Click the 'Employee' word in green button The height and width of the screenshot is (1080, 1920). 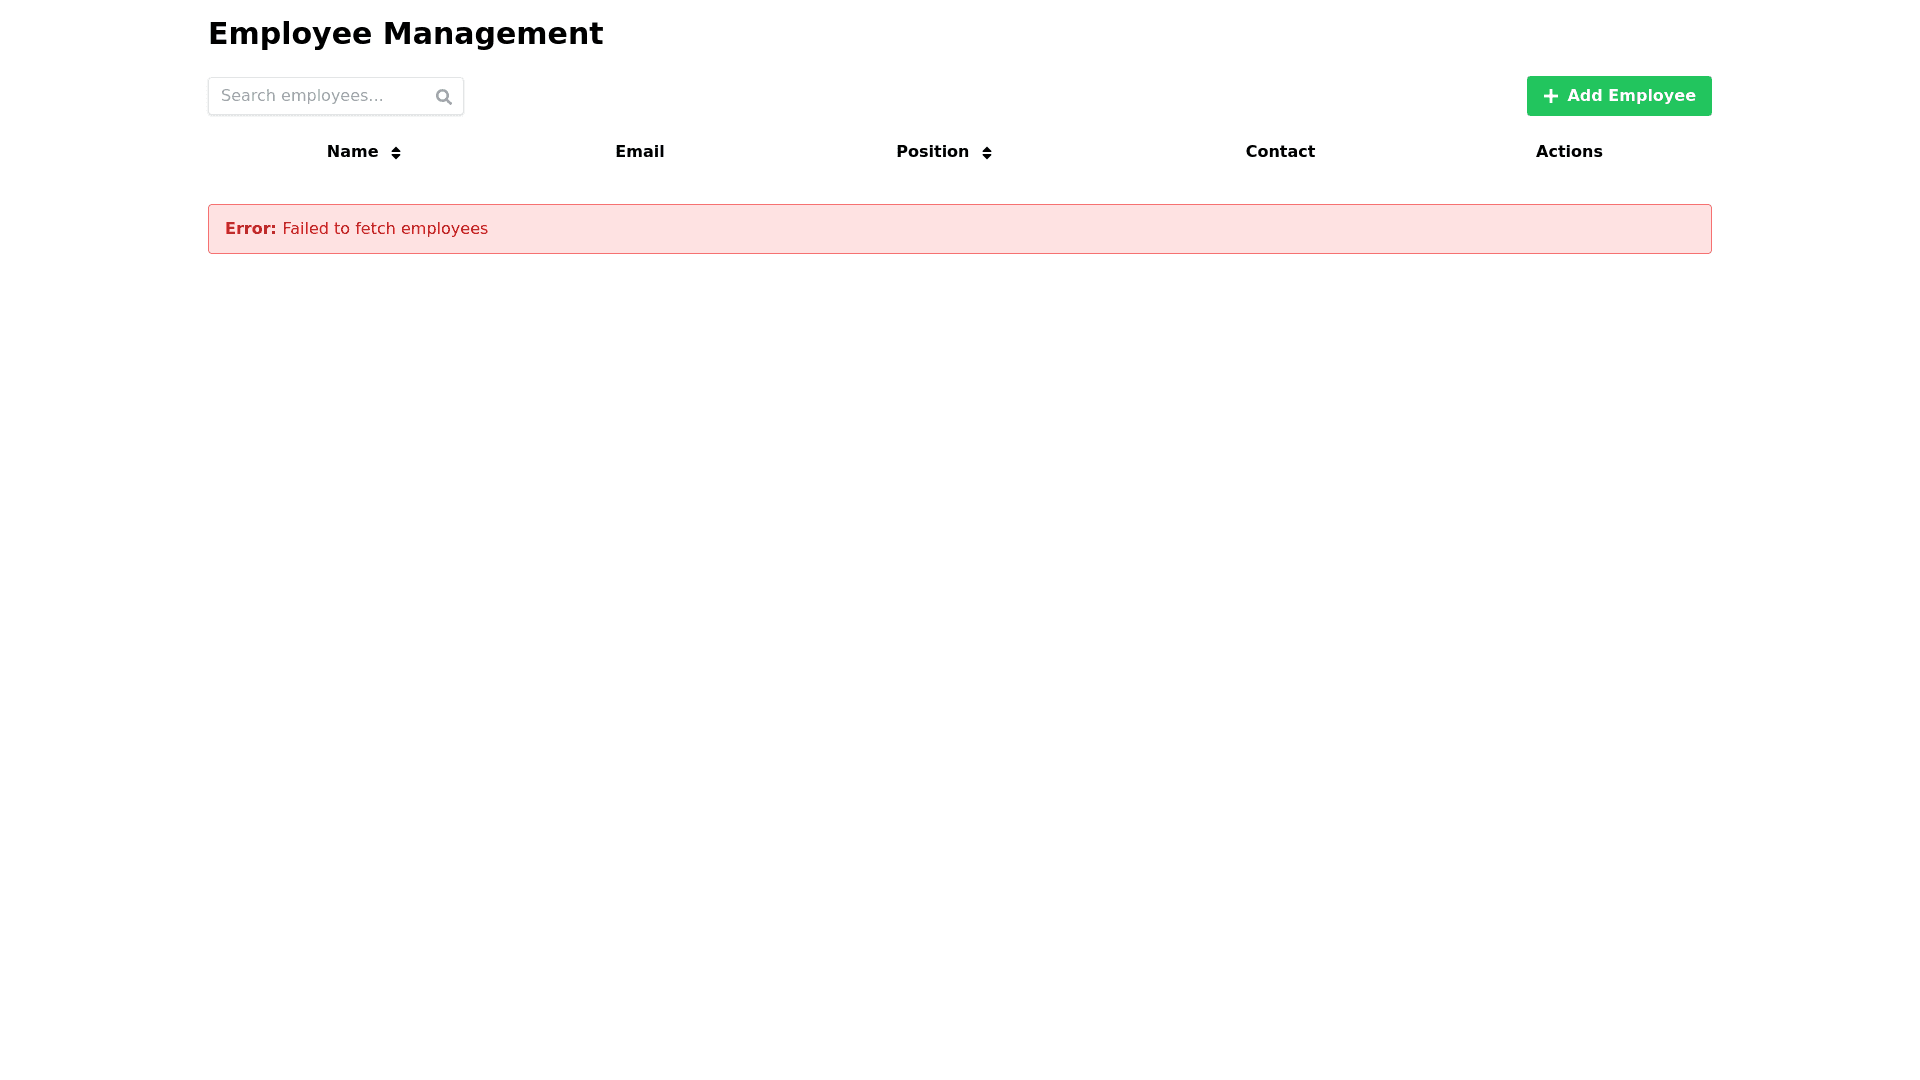click(1651, 96)
